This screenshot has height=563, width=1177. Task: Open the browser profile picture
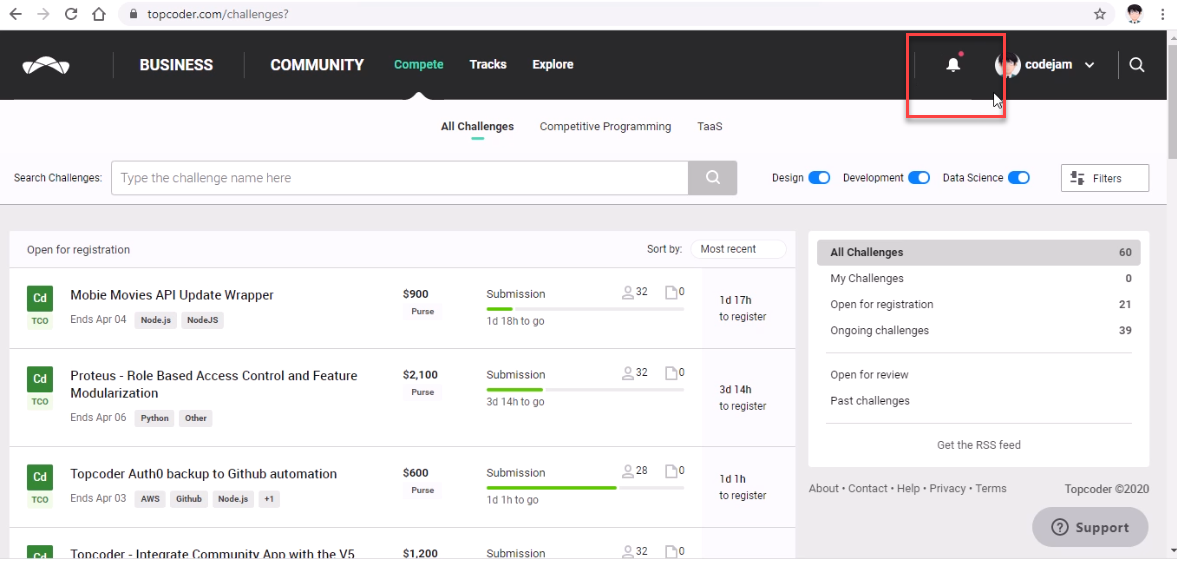point(1134,14)
